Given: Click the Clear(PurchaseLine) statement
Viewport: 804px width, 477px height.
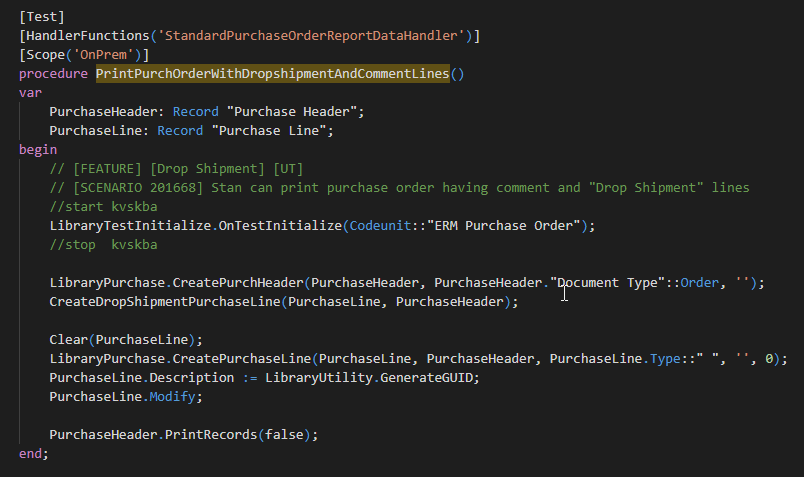Looking at the screenshot, I should tap(126, 340).
